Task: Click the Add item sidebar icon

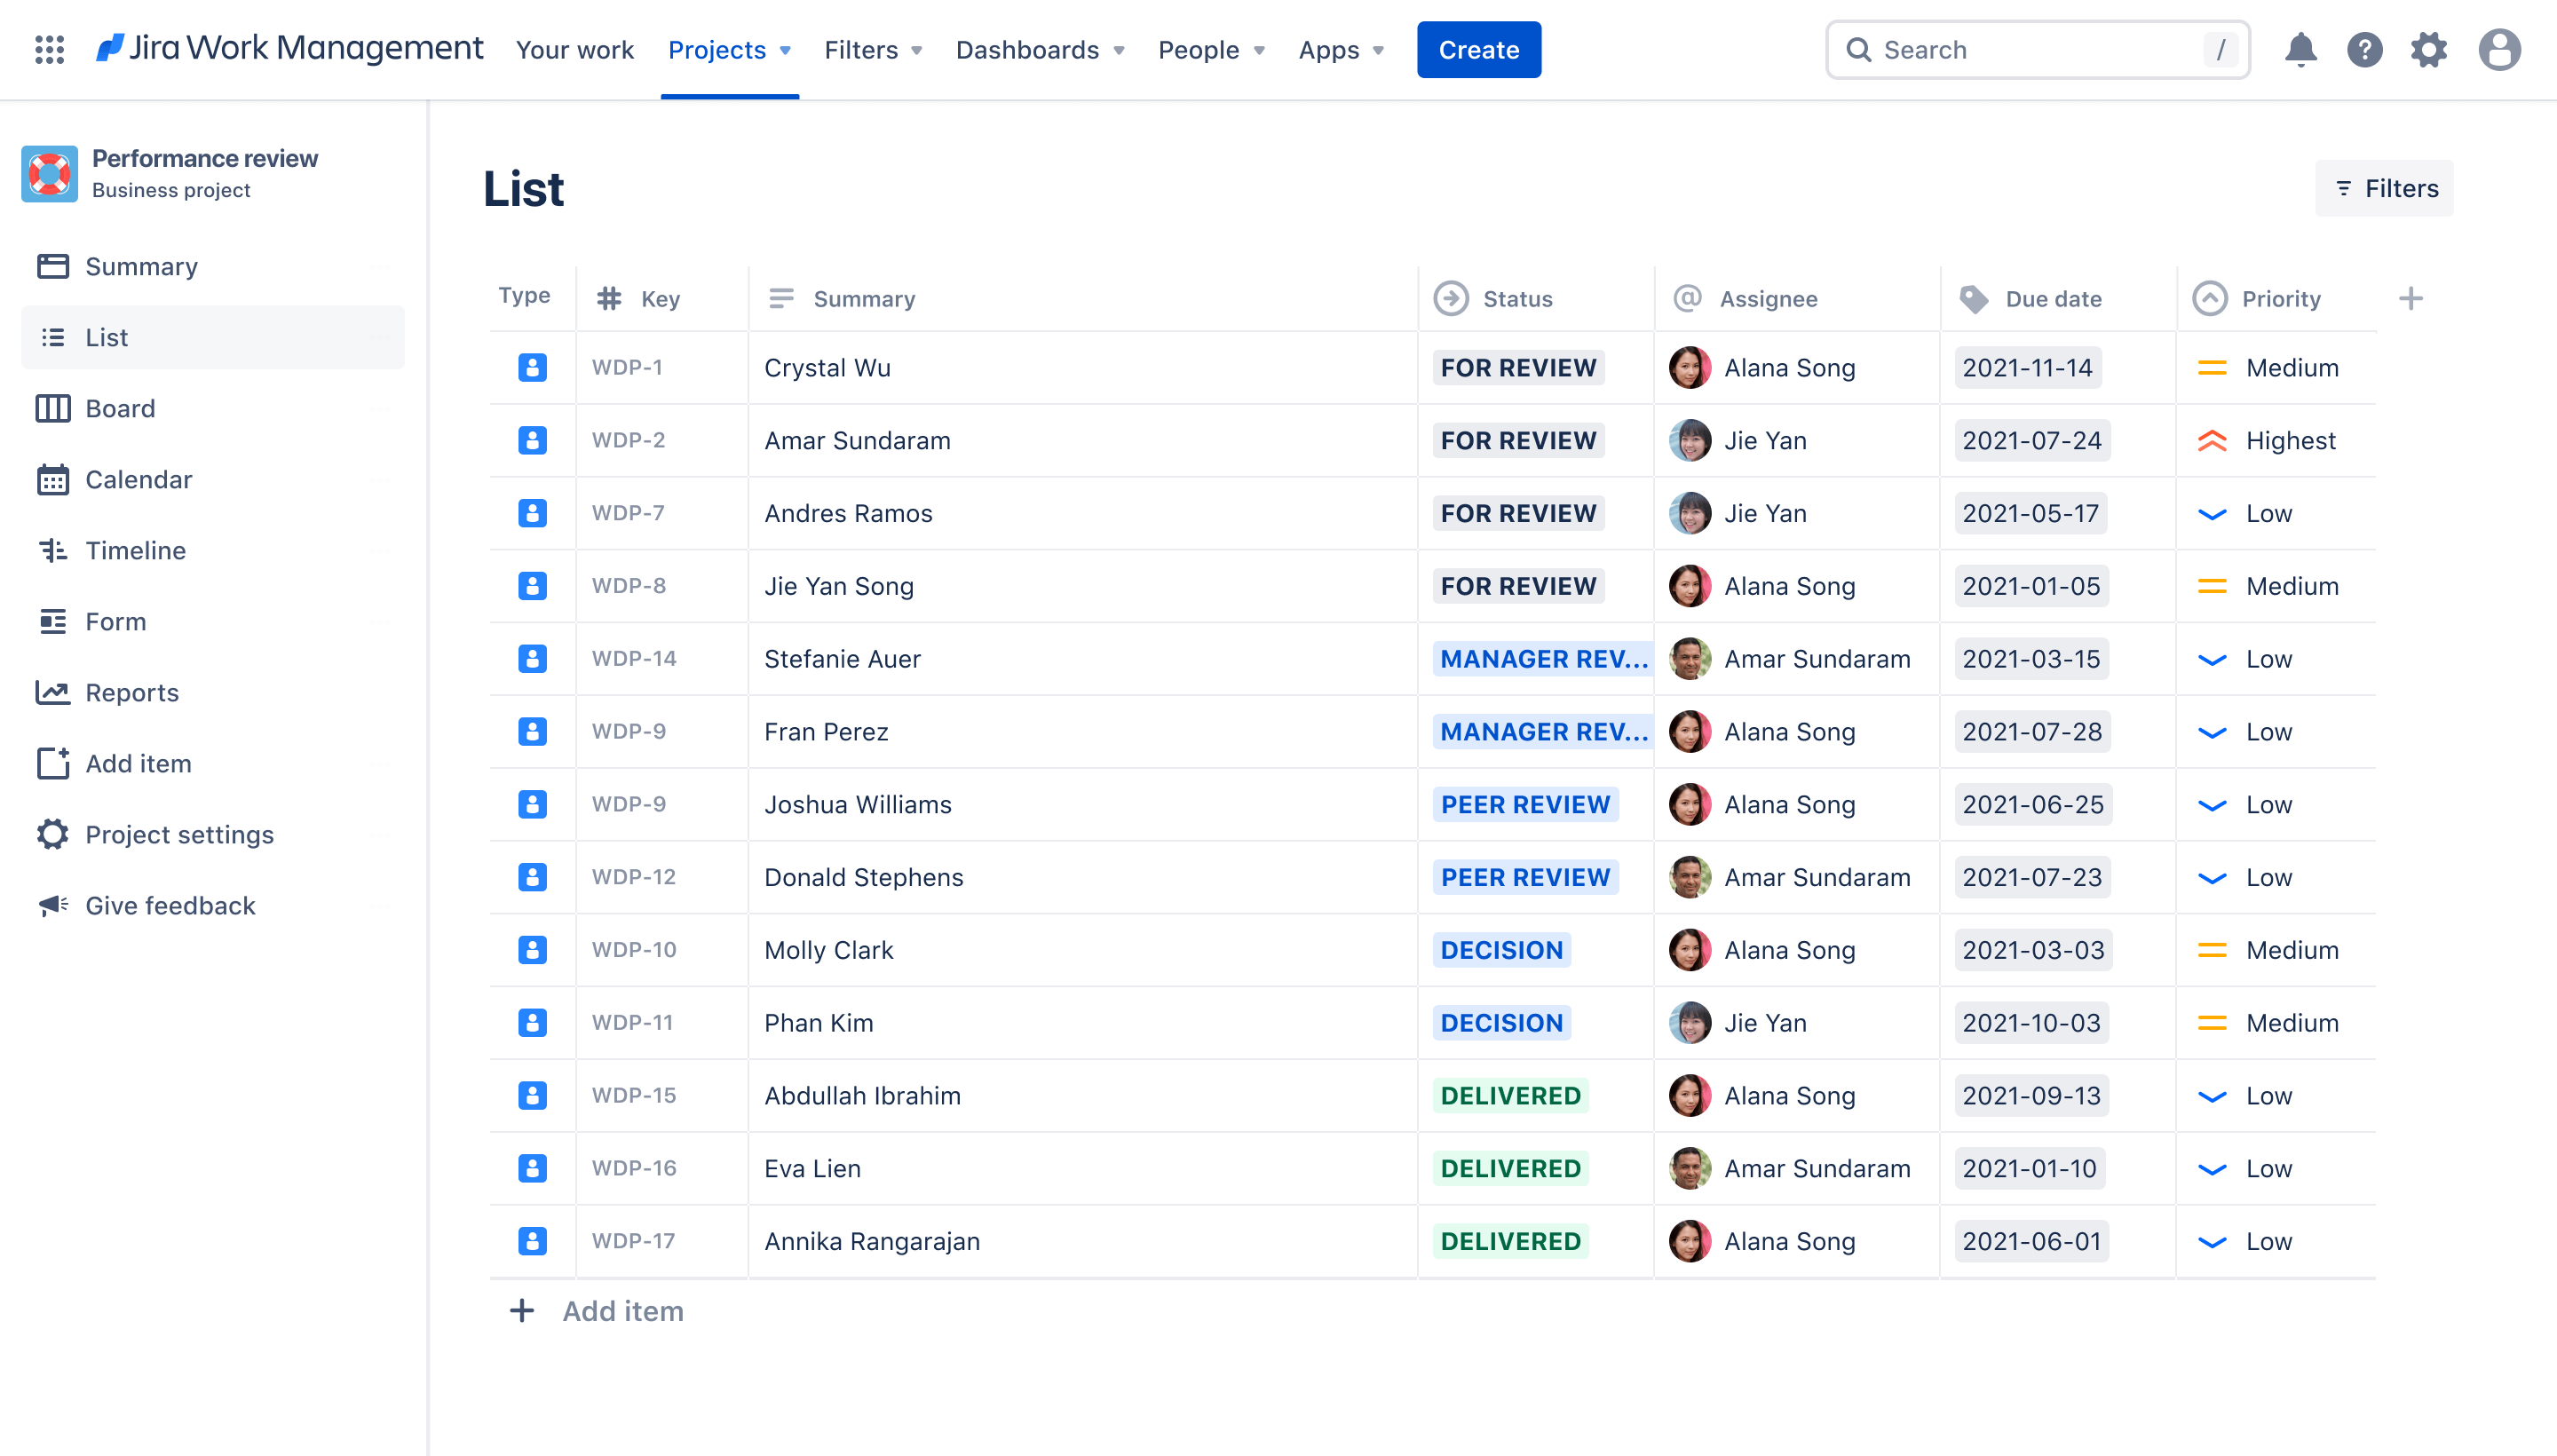Action: click(52, 763)
